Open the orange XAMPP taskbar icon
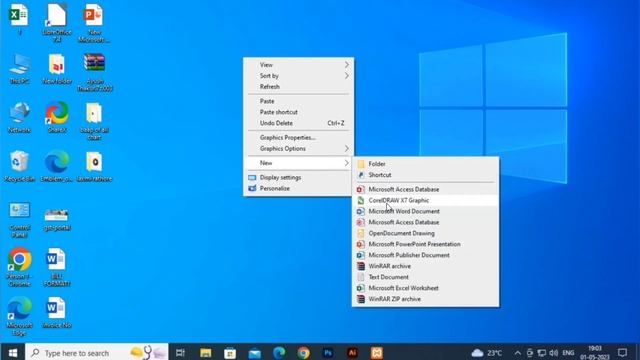This screenshot has height=360, width=640. pyautogui.click(x=377, y=353)
